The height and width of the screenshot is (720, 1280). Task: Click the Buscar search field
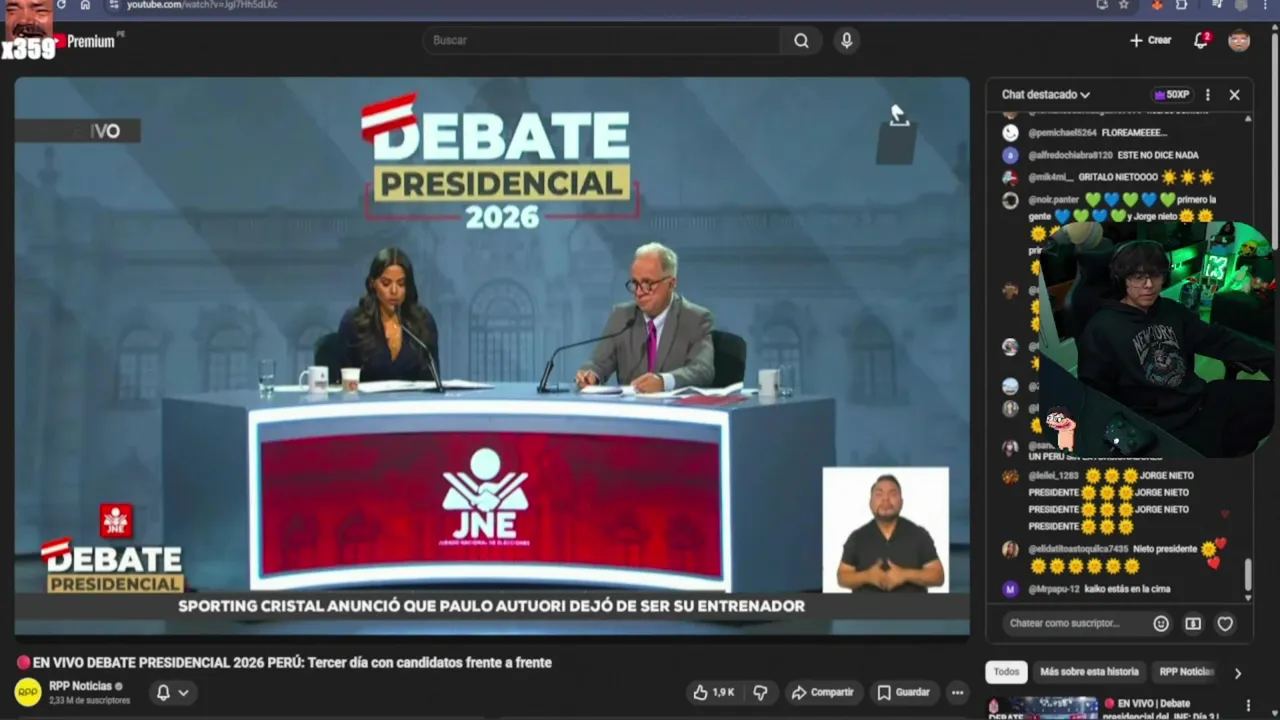pos(603,41)
